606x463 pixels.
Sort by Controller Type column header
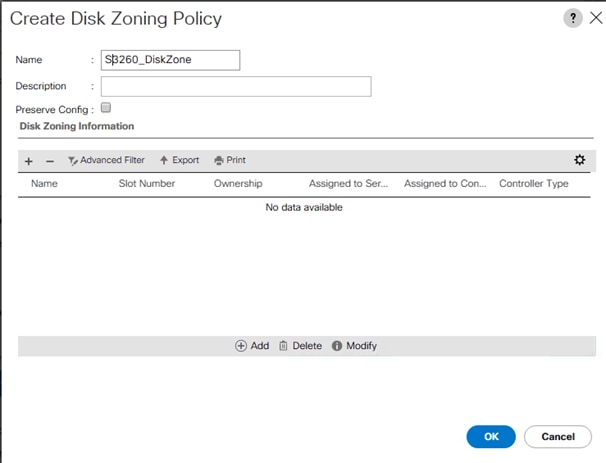[534, 184]
